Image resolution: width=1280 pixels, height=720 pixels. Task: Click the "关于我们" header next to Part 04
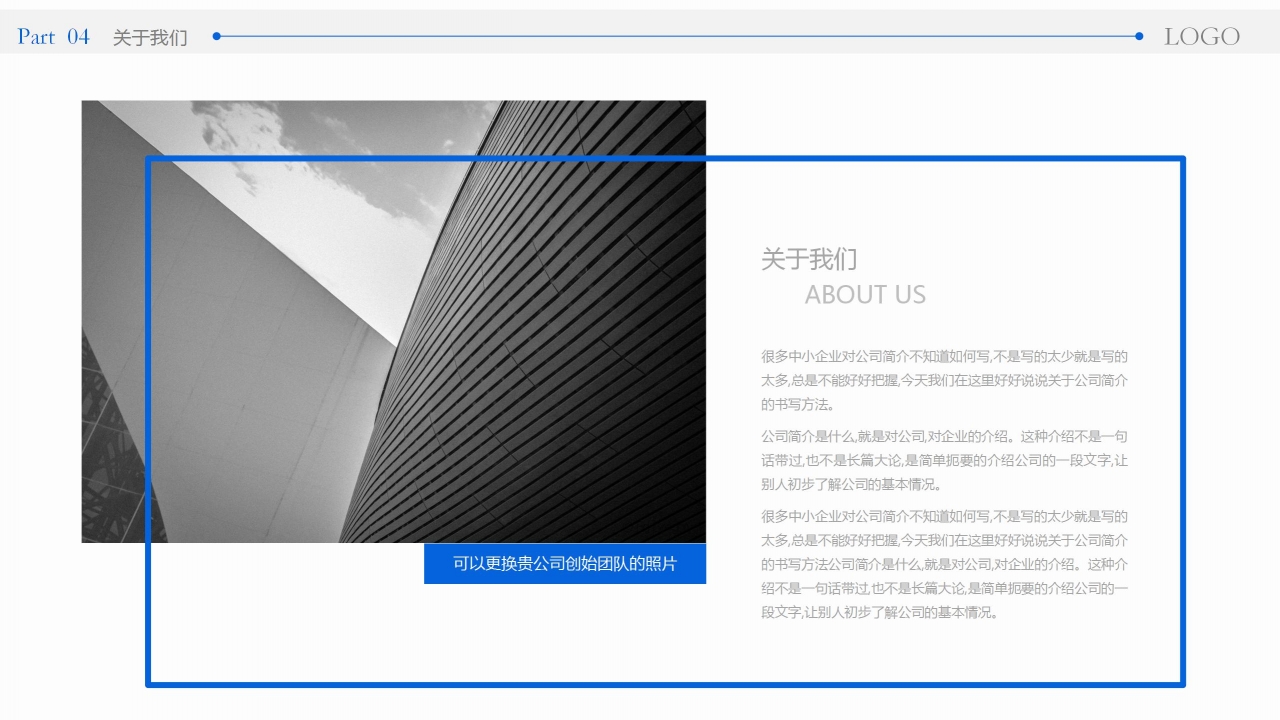click(150, 38)
